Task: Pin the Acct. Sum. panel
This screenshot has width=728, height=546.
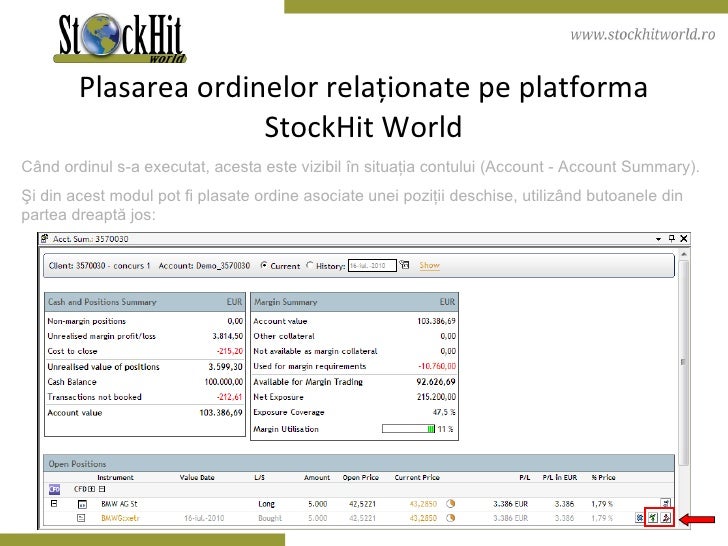Action: [671, 238]
